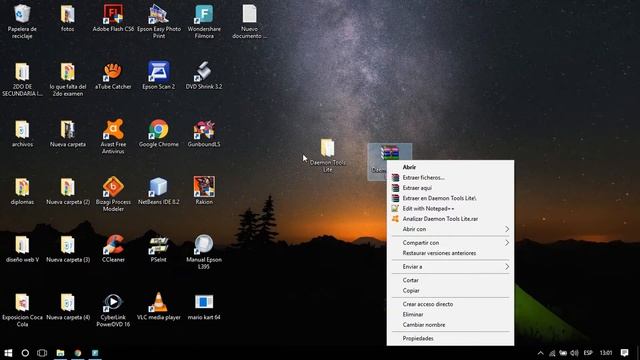Select Bizagi Process Modeler shortcut
Image resolution: width=640 pixels, height=360 pixels.
113,194
